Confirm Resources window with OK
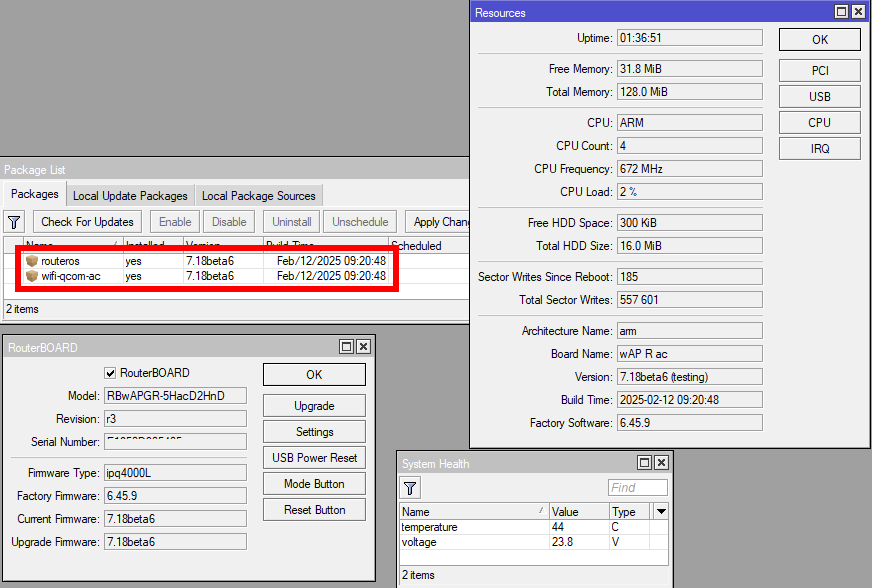Screen dimensions: 872x588 (x=820, y=39)
